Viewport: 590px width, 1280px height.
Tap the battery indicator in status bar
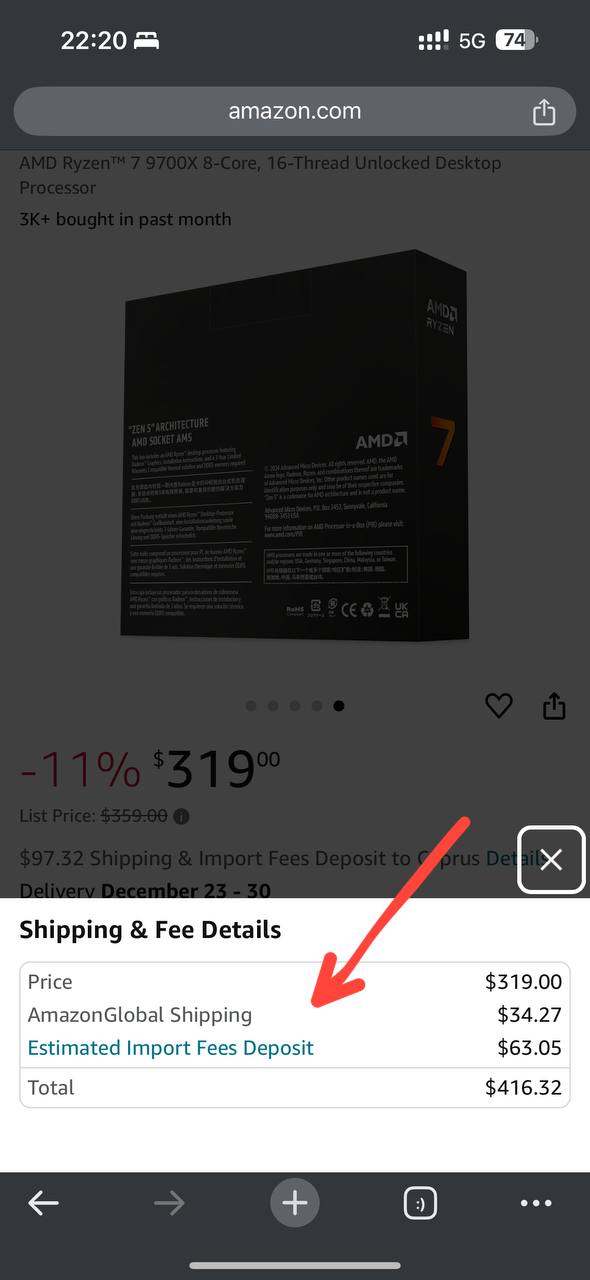tap(516, 40)
